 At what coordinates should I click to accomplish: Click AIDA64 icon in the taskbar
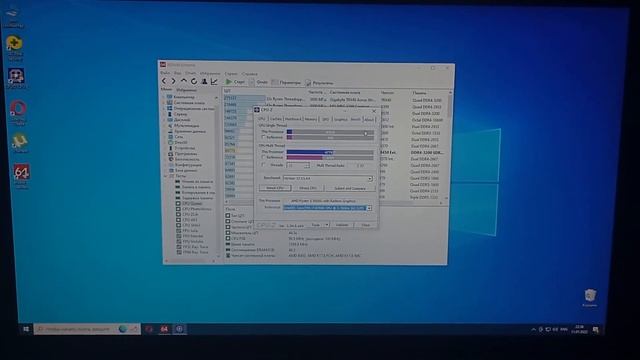164,329
